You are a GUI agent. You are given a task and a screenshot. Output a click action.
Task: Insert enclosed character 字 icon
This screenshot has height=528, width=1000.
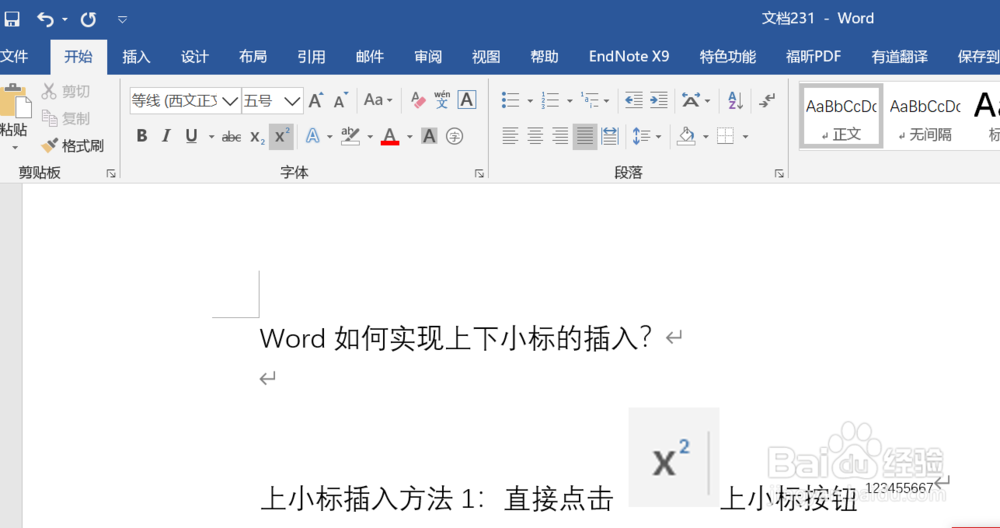tap(454, 136)
